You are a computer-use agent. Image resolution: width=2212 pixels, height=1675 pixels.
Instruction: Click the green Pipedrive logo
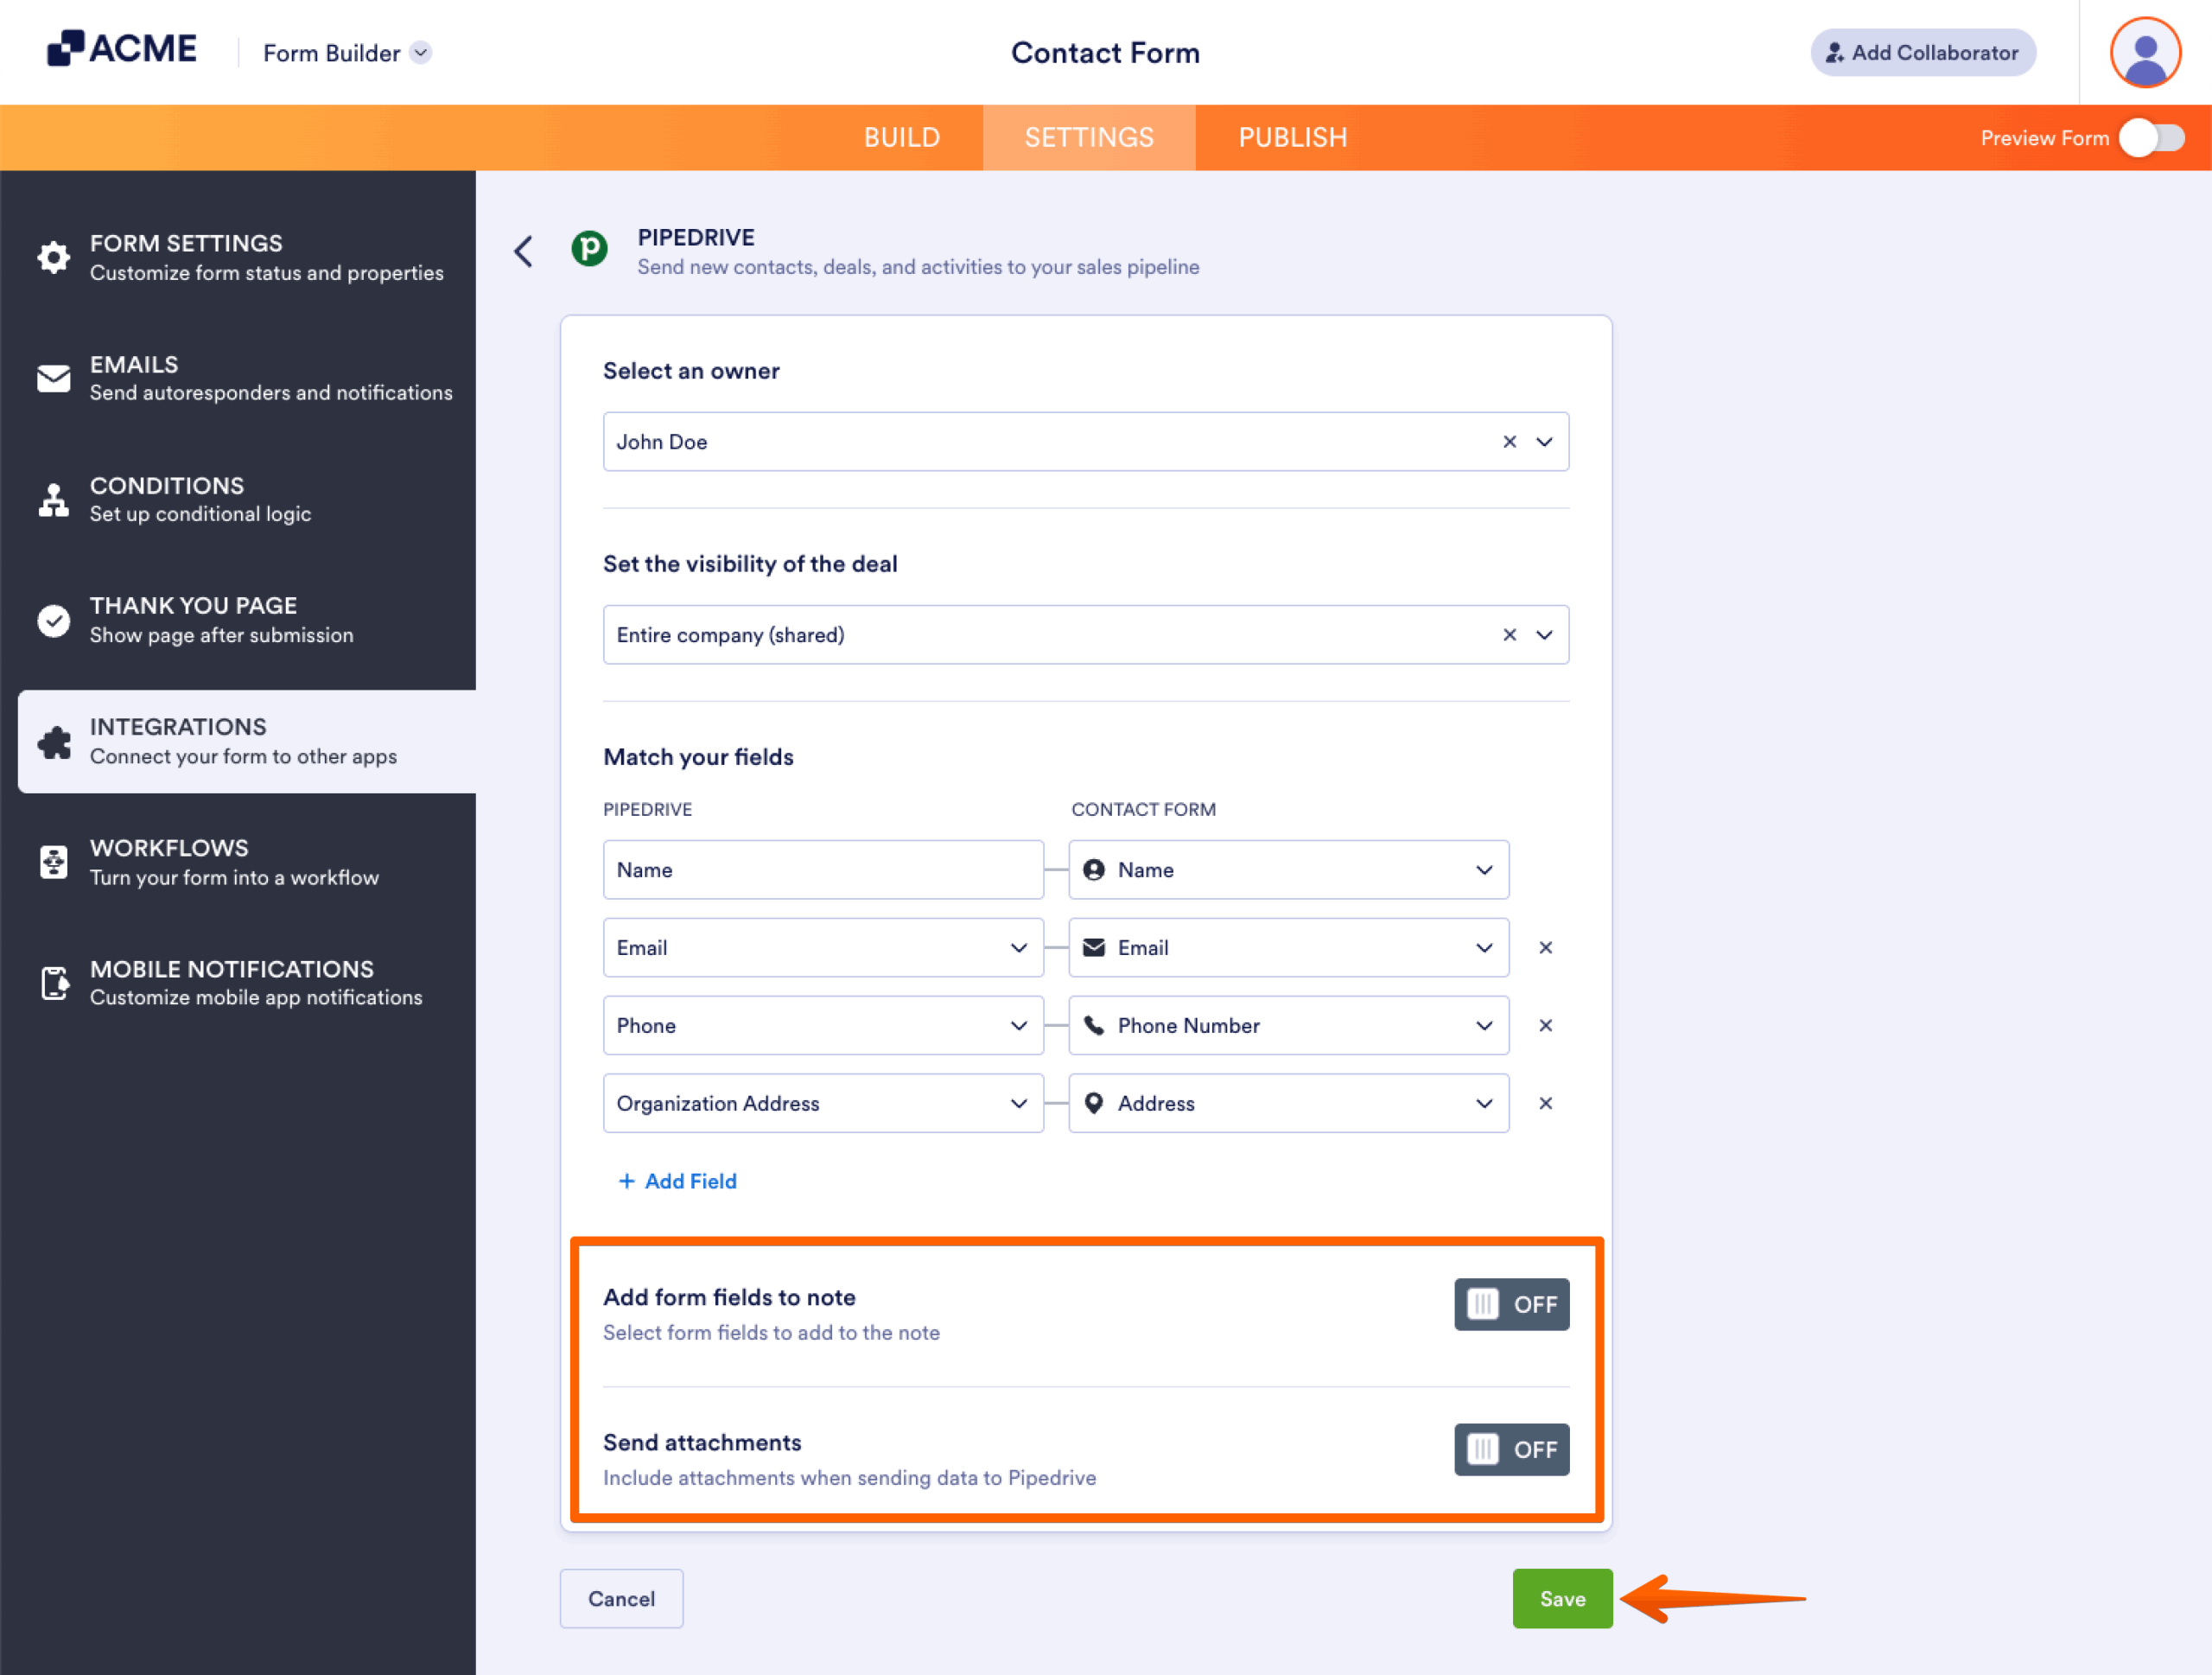coord(589,250)
